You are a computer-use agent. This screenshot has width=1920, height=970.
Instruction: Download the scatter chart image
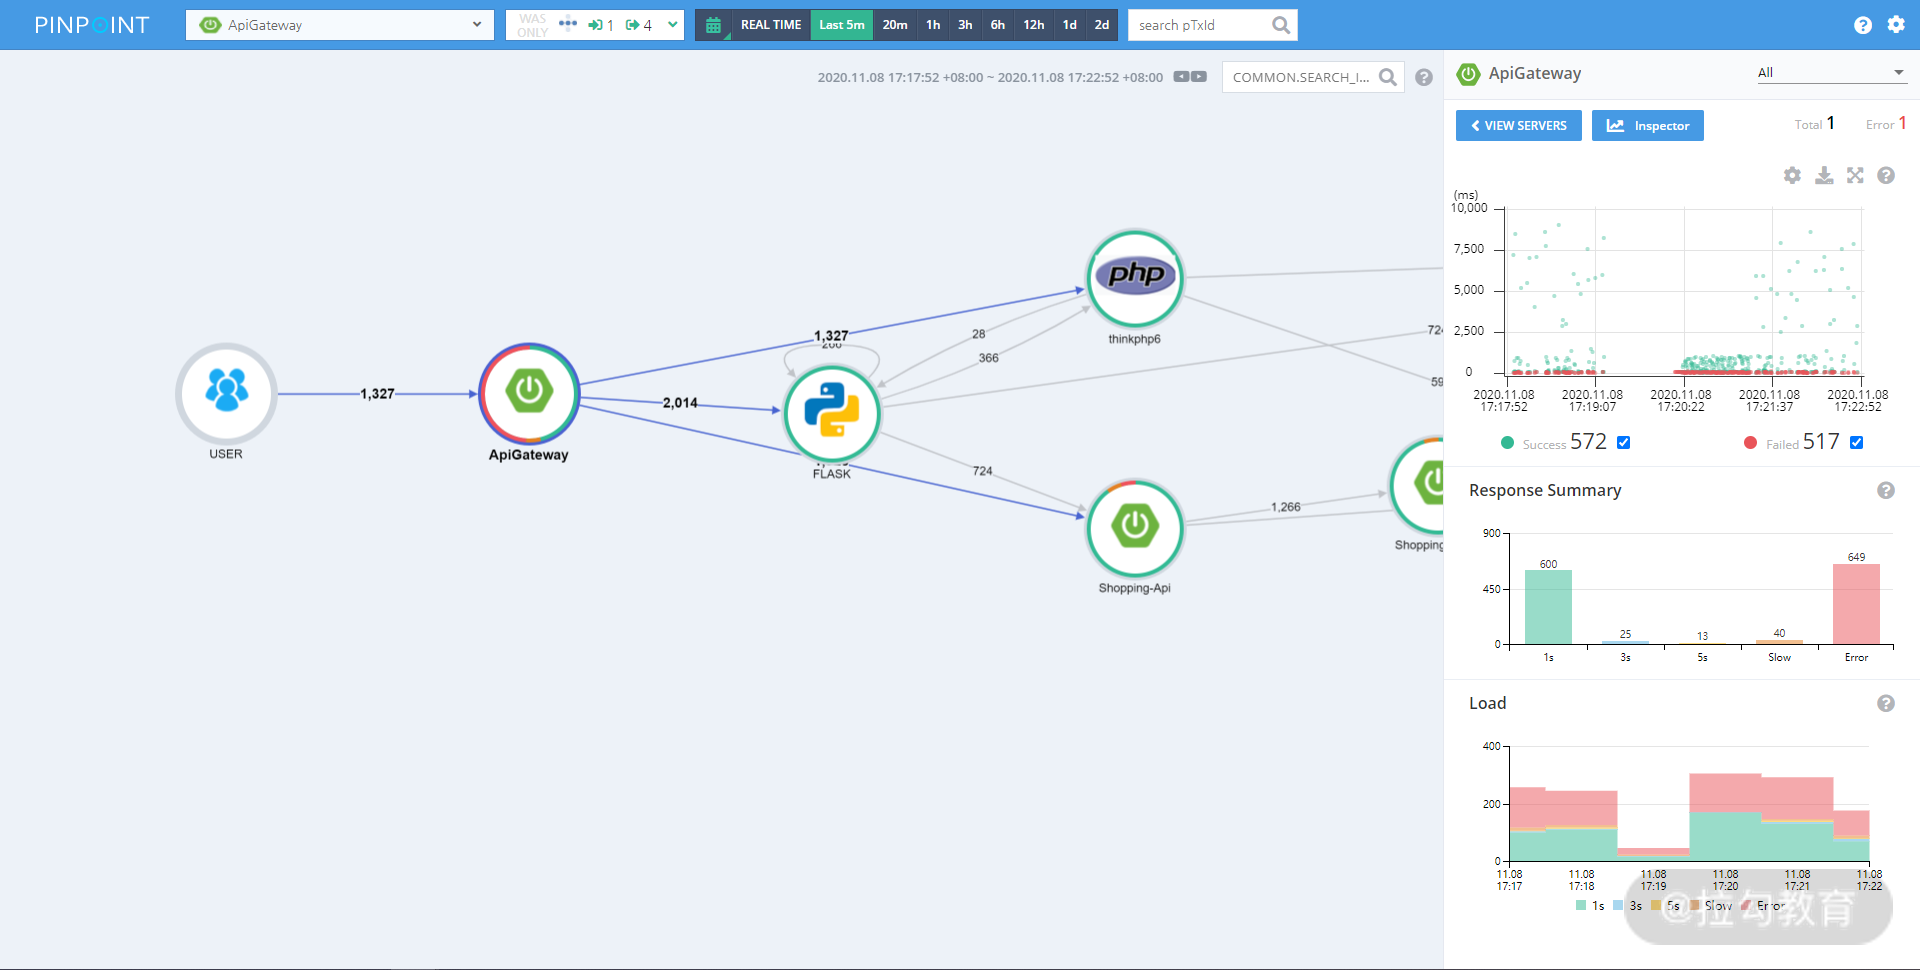click(1824, 175)
